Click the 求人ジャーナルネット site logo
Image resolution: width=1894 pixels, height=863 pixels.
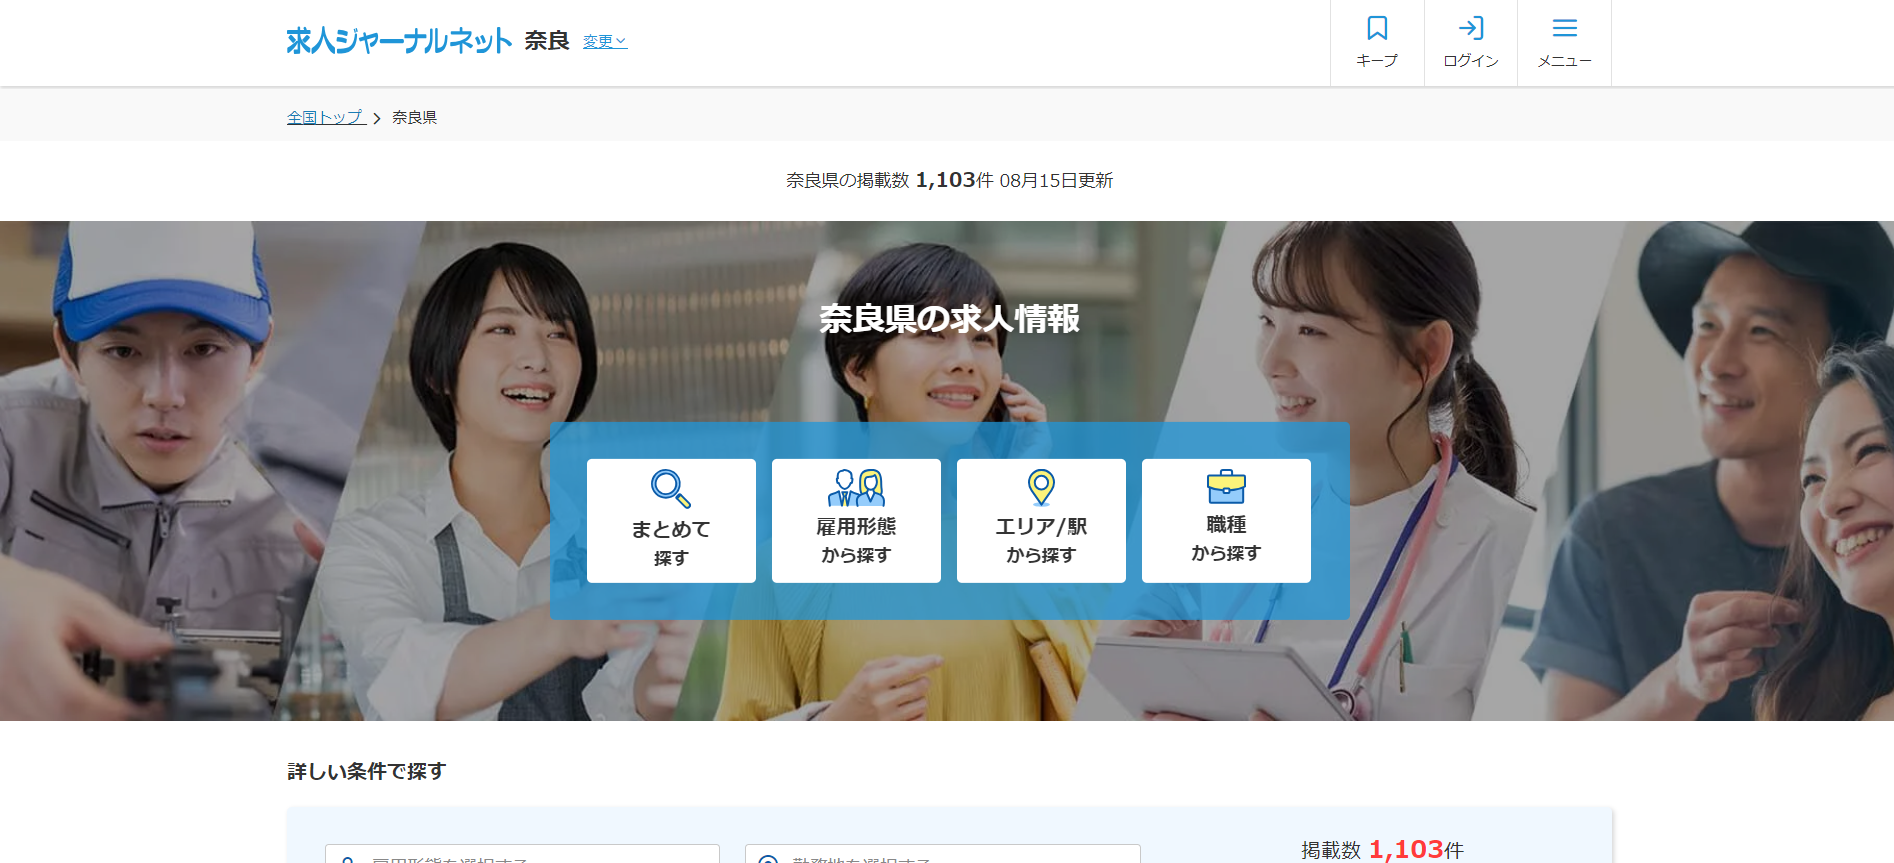399,41
